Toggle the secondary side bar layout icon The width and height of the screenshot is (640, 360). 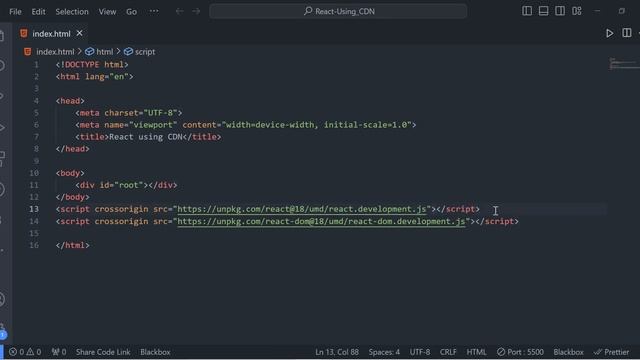pyautogui.click(x=560, y=11)
